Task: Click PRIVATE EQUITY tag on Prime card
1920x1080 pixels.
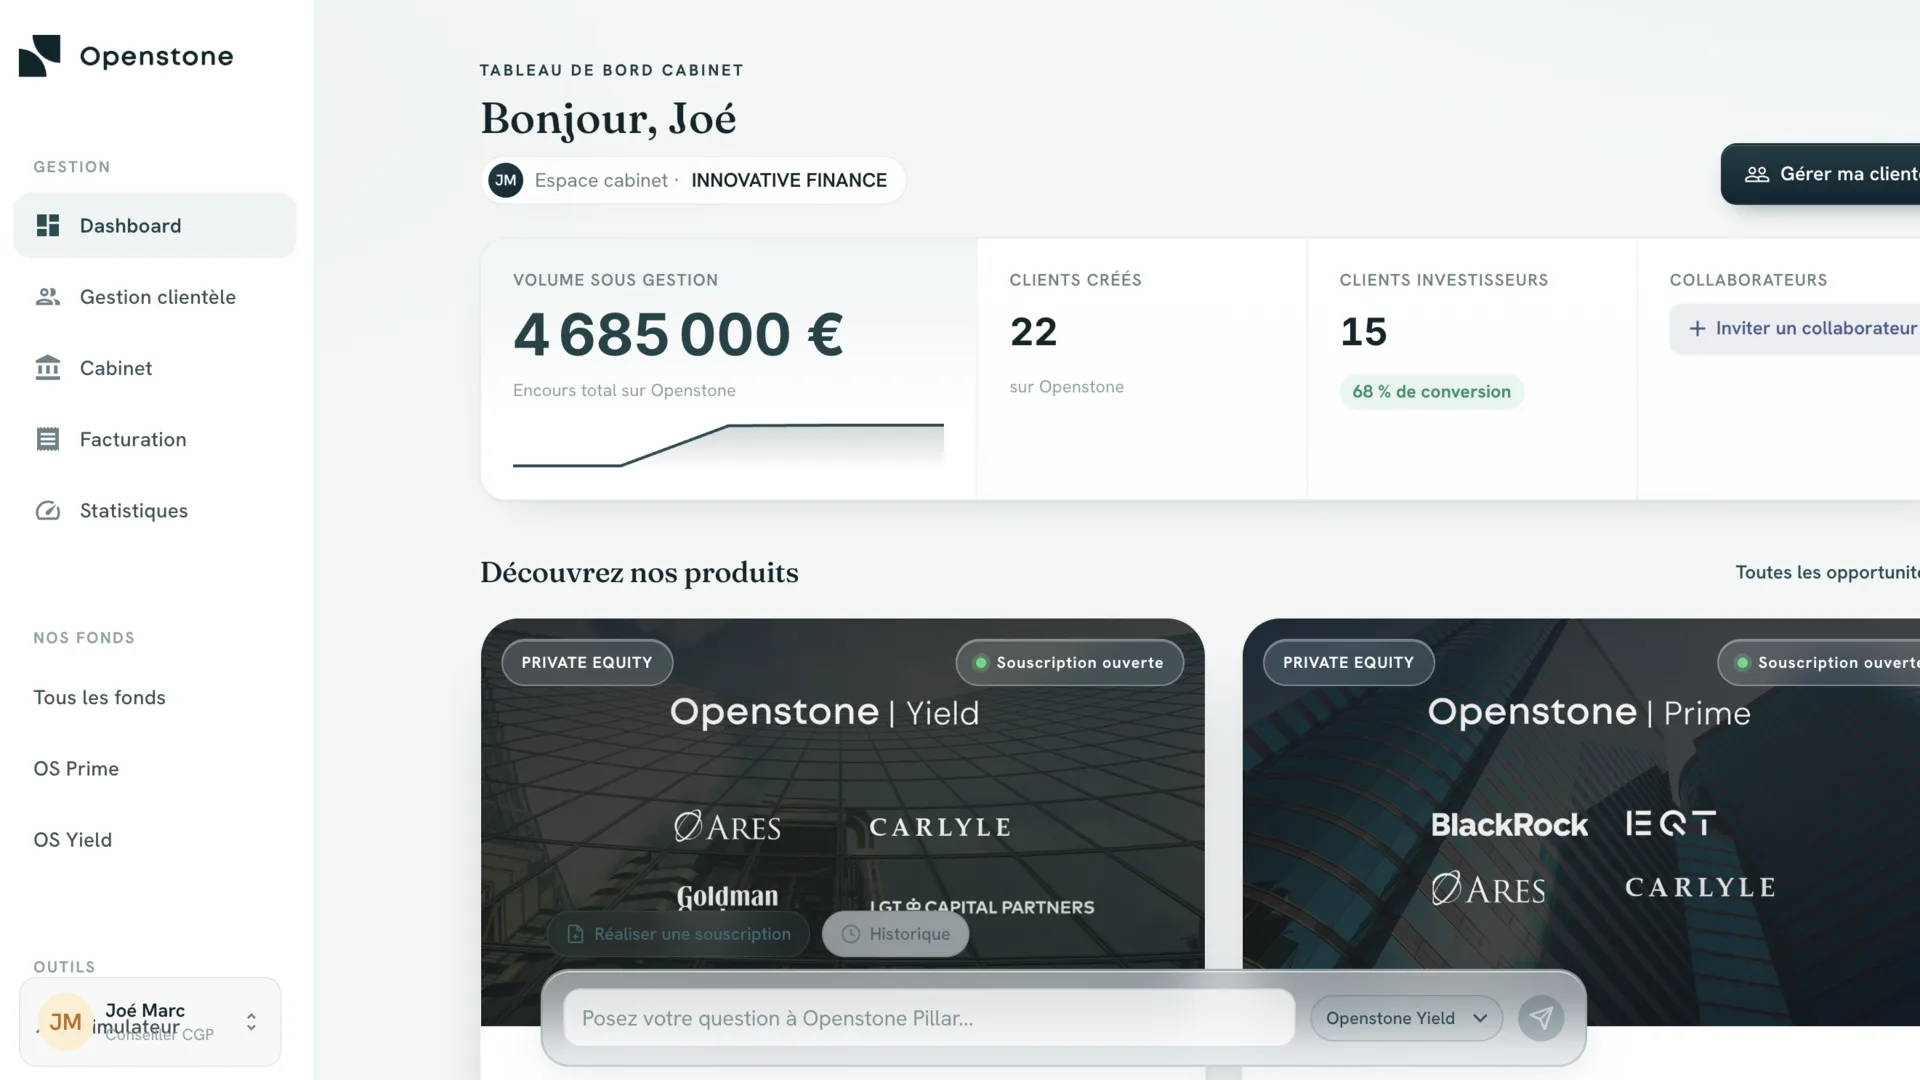Action: pyautogui.click(x=1348, y=663)
